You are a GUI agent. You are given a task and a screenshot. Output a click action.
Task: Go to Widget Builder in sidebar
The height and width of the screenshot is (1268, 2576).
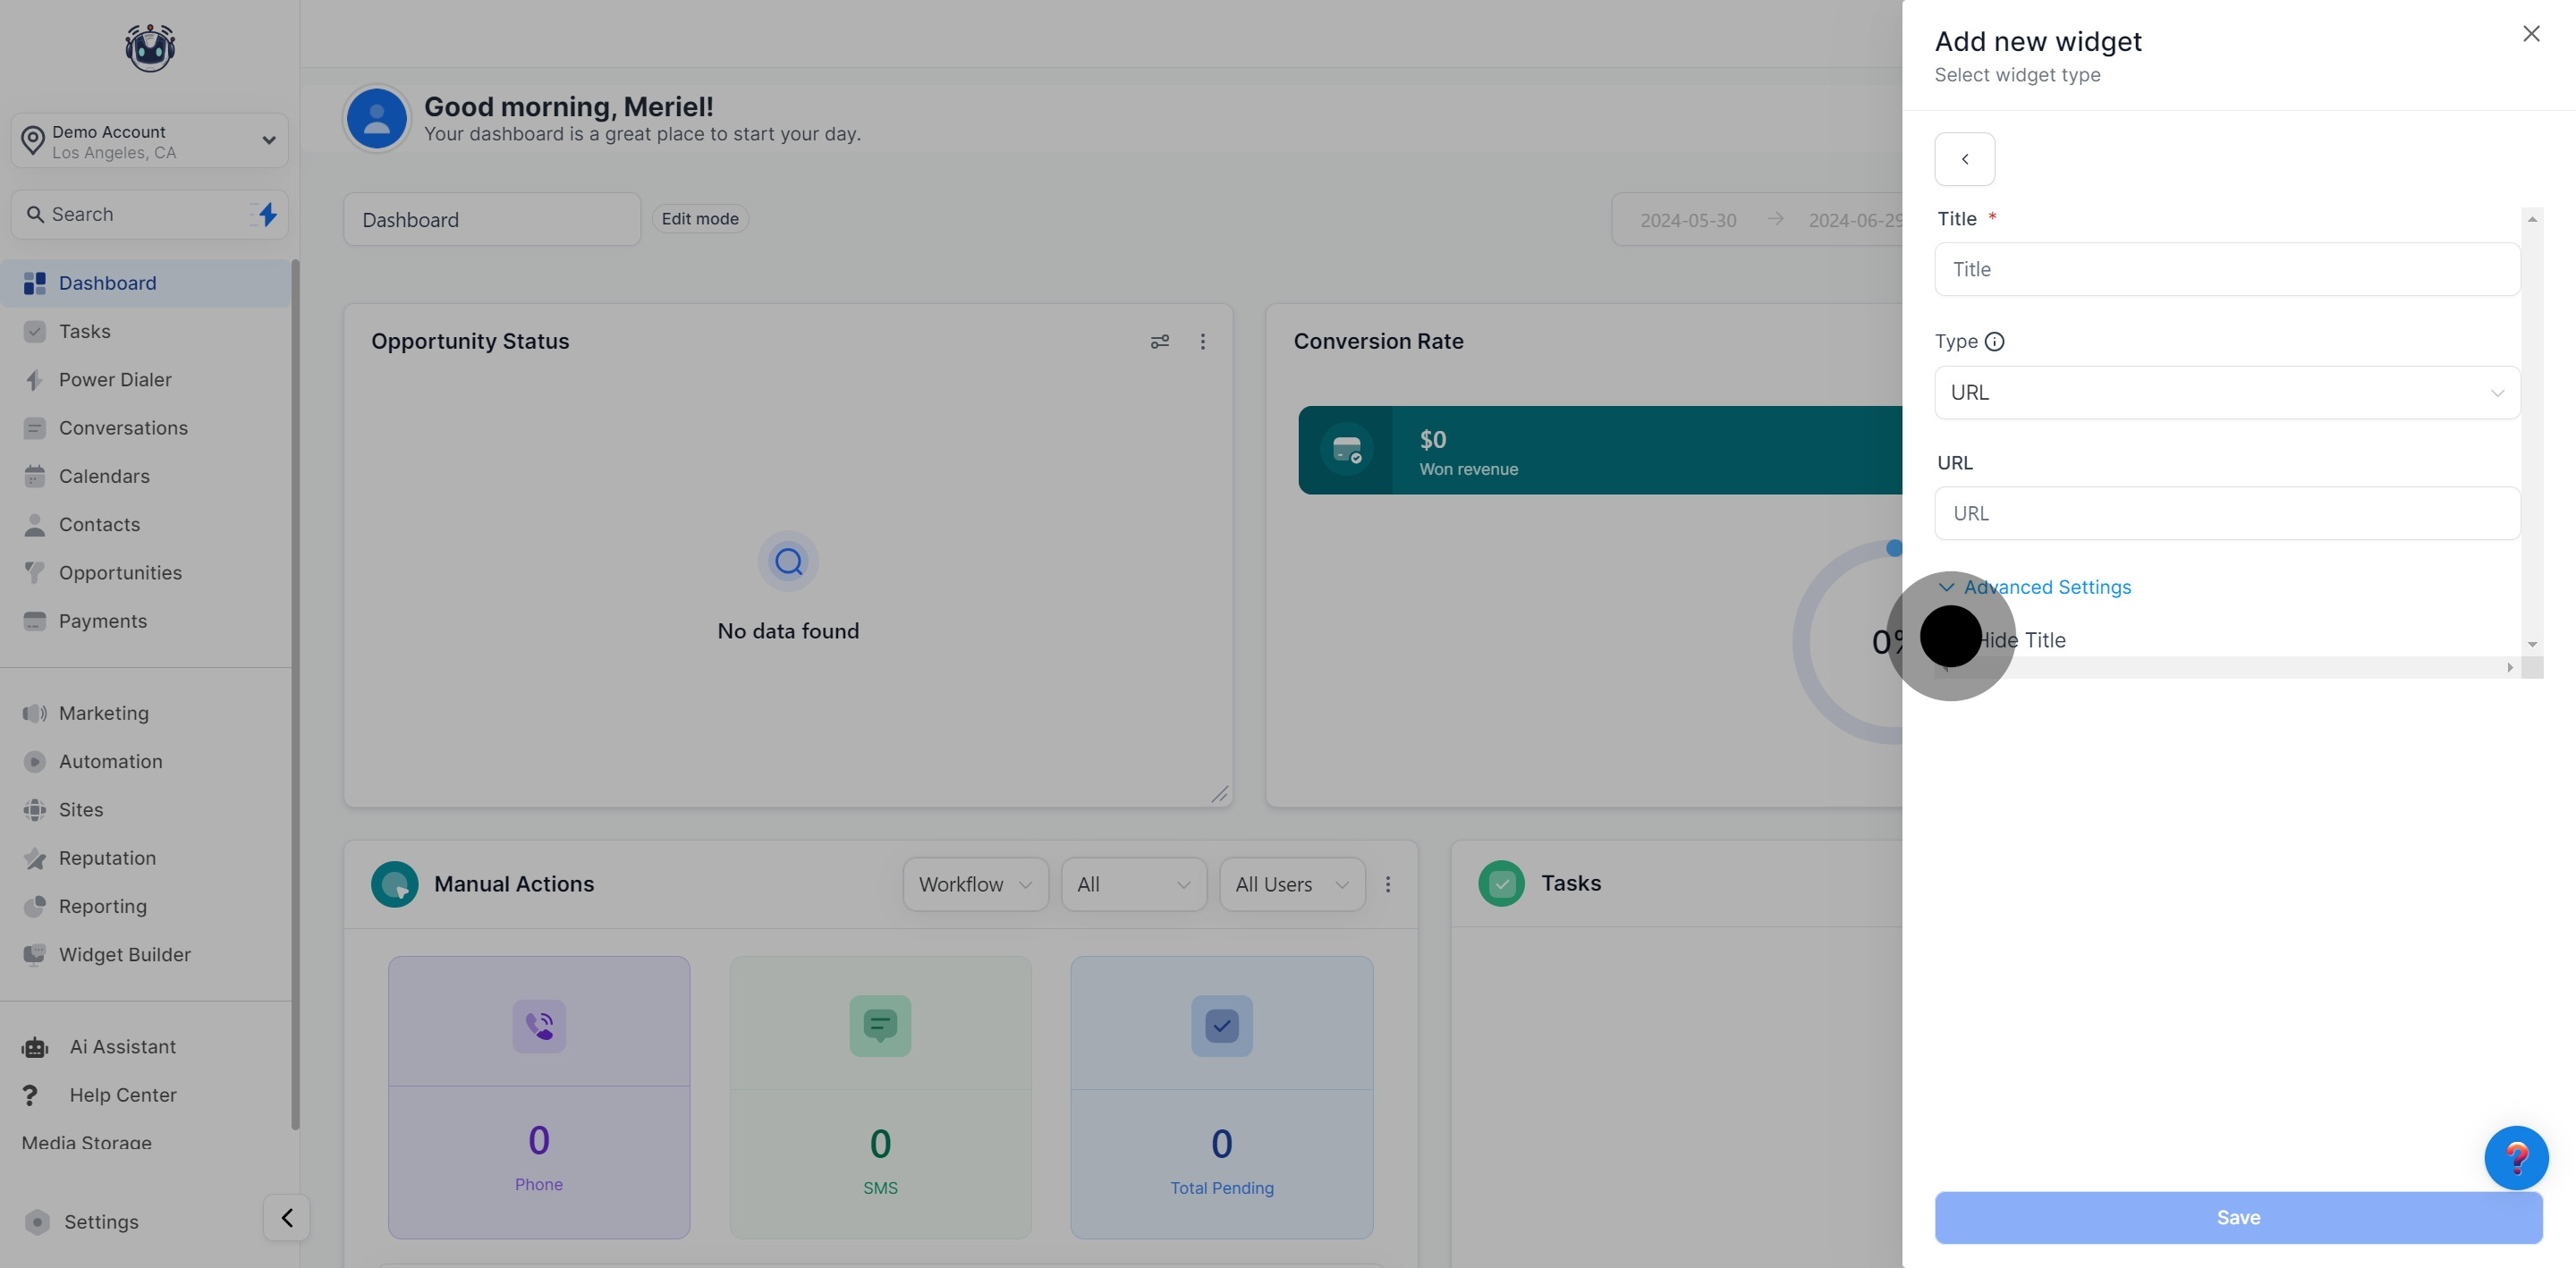pos(124,954)
